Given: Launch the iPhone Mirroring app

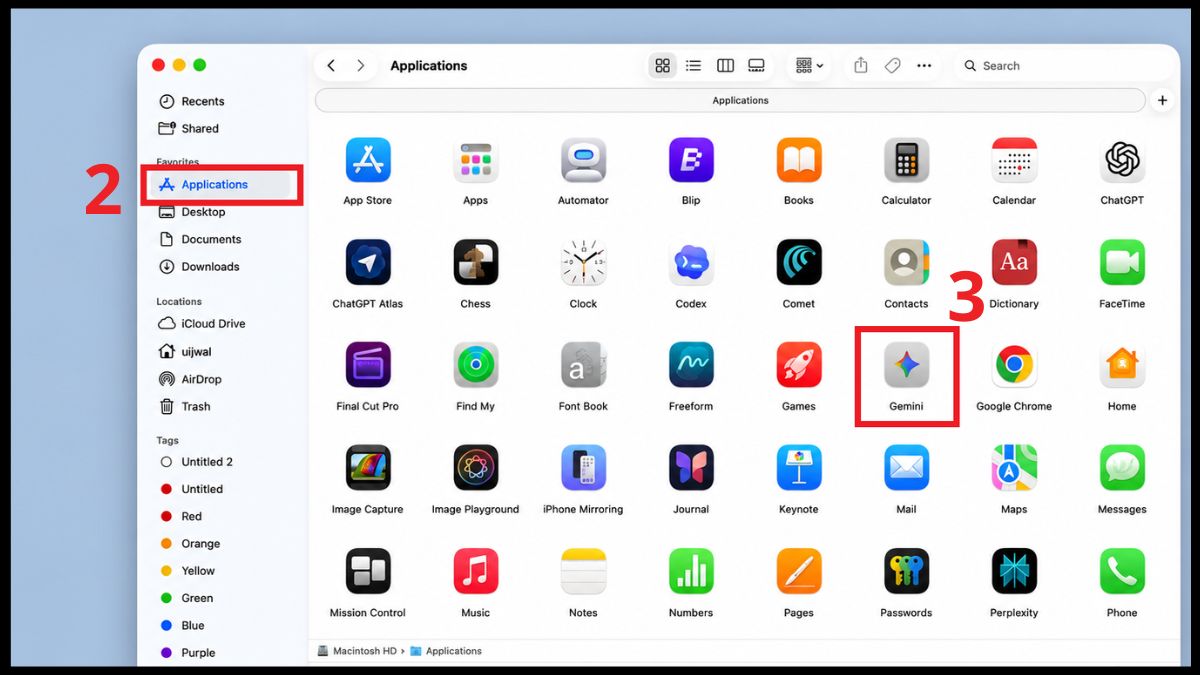Looking at the screenshot, I should [x=583, y=469].
